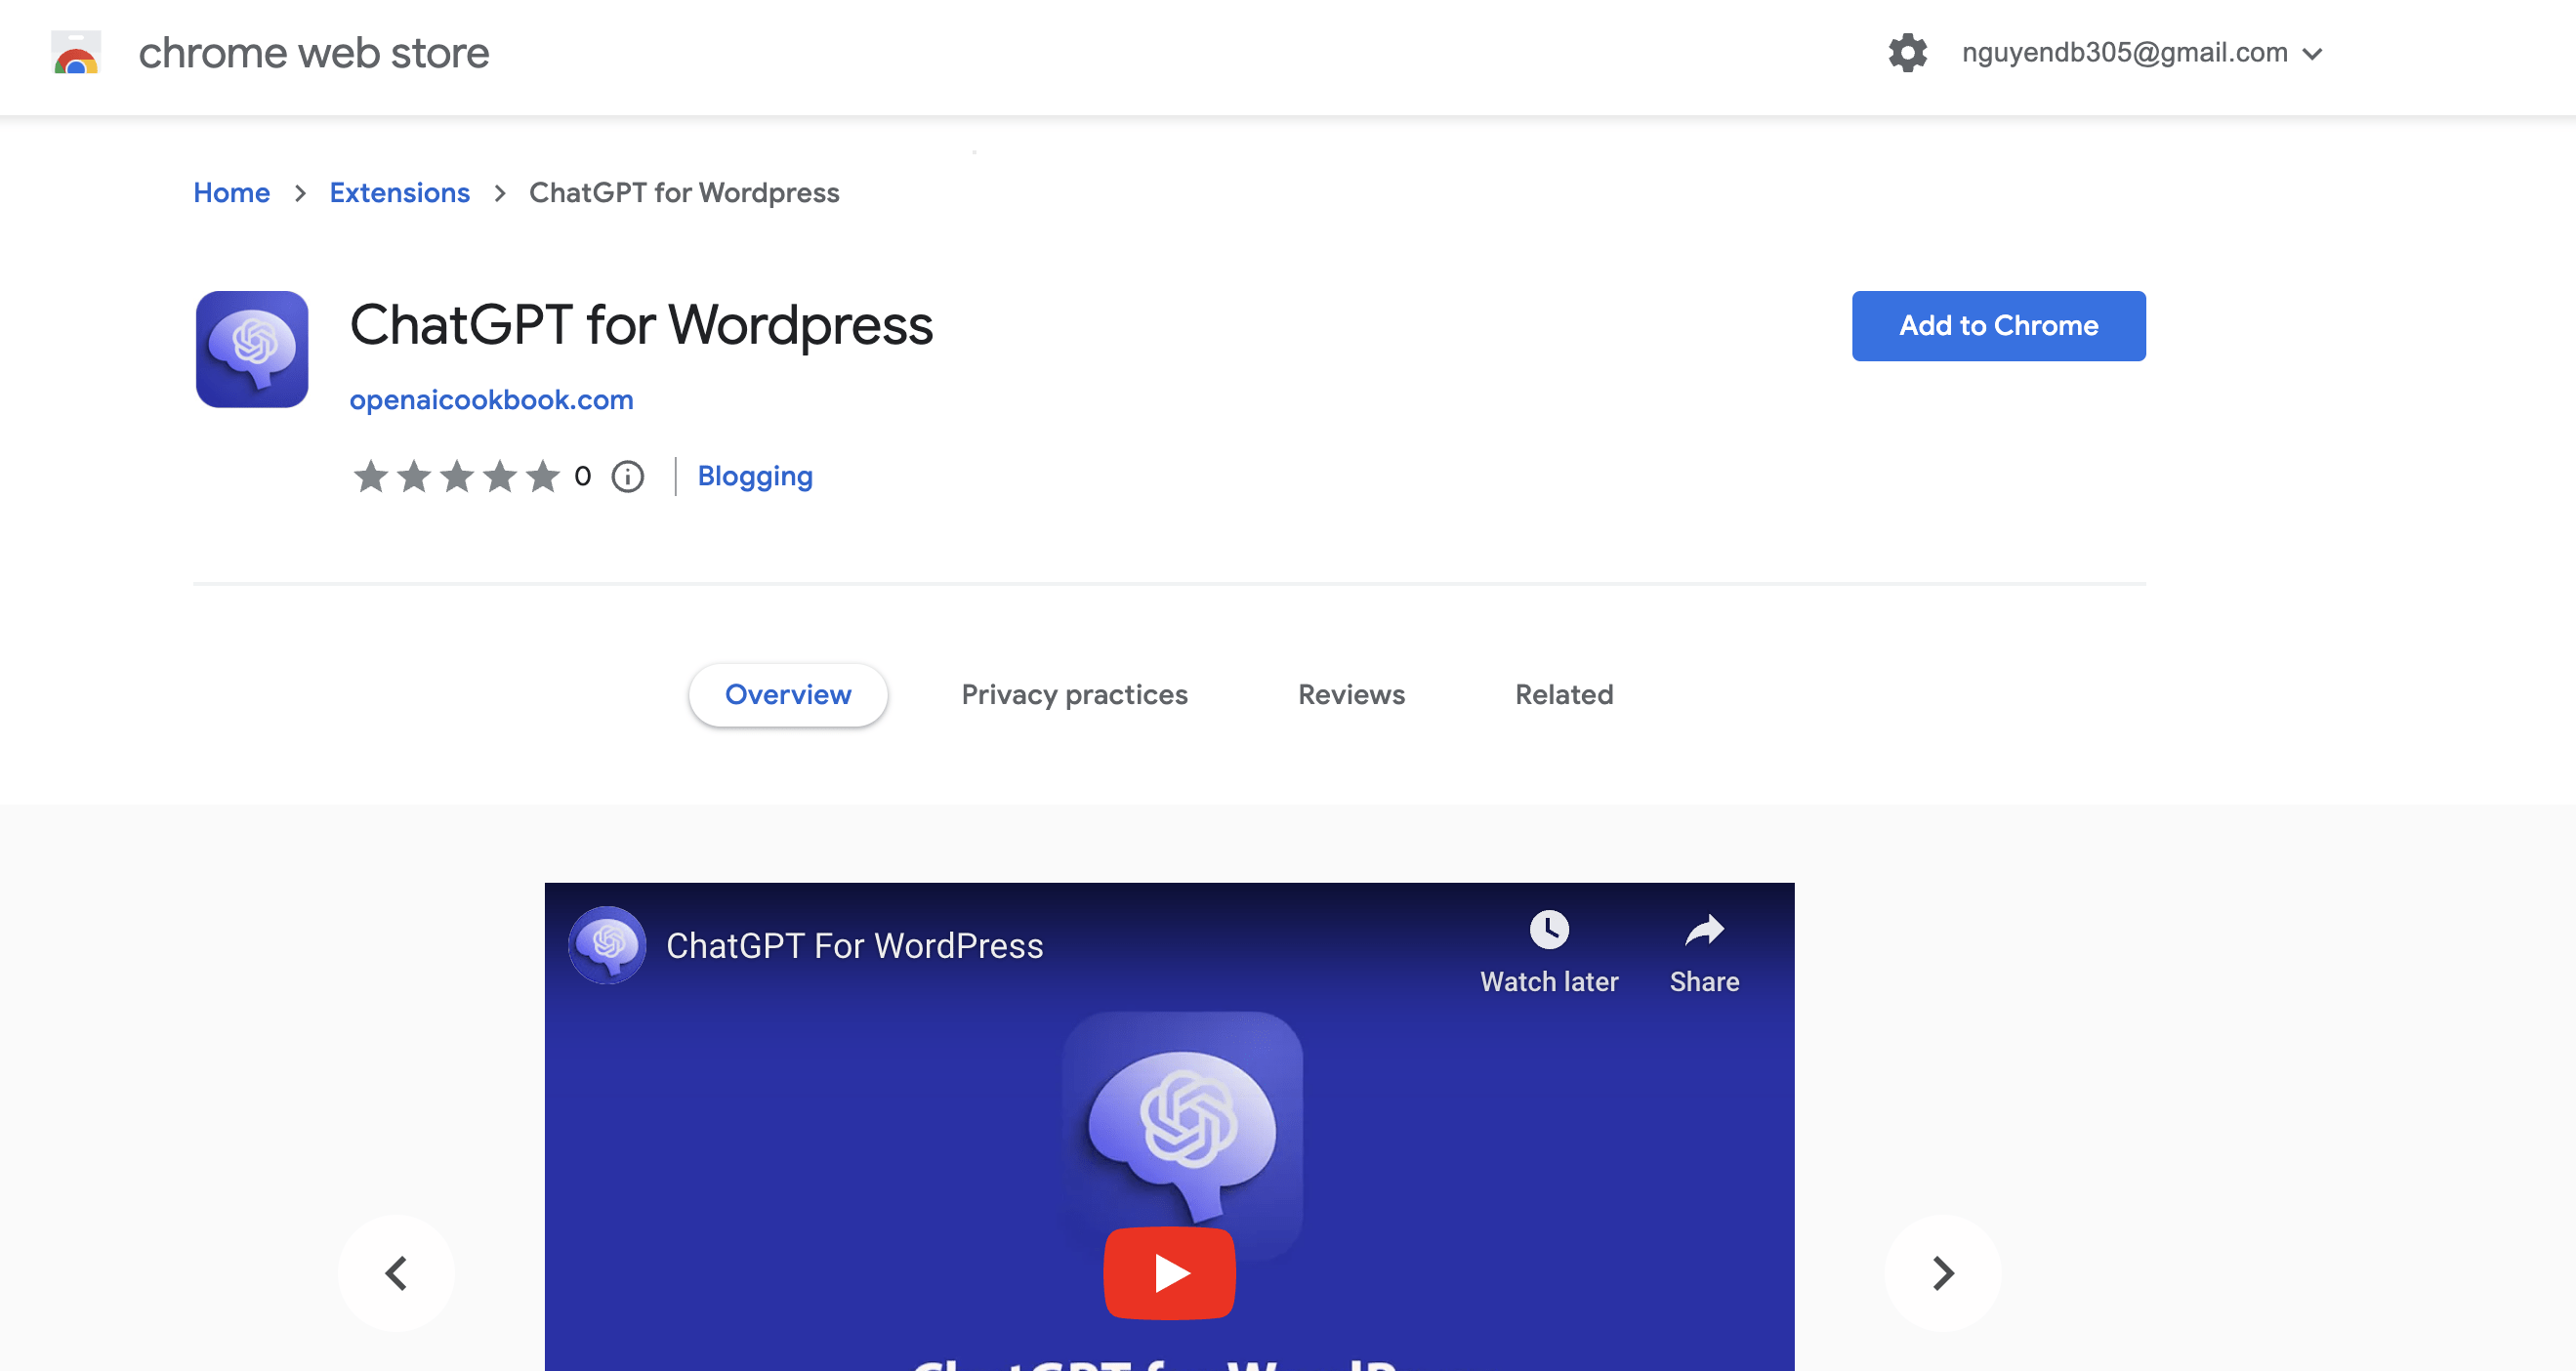This screenshot has width=2576, height=1371.
Task: Select the Overview tab
Action: 788,694
